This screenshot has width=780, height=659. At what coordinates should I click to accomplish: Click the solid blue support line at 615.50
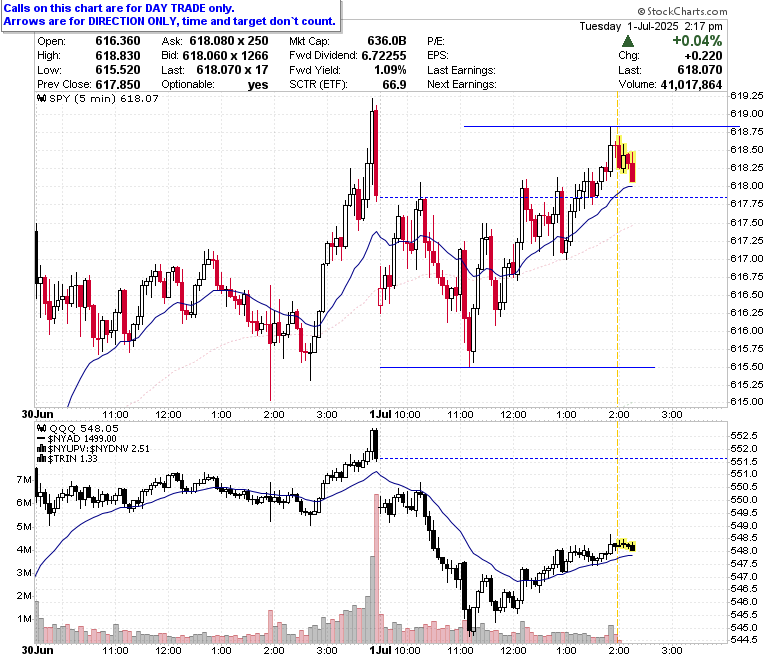coord(517,368)
